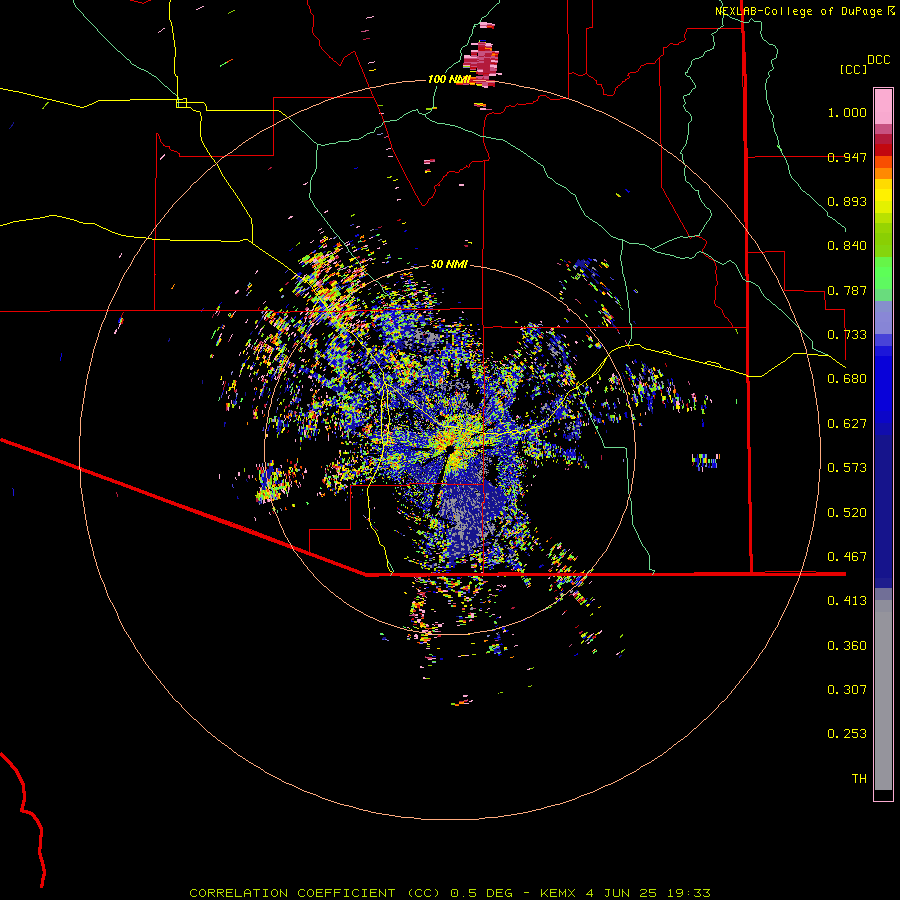Viewport: 900px width, 900px height.
Task: Click the magenta echo cluster above 100 NMI label
Action: click(482, 62)
